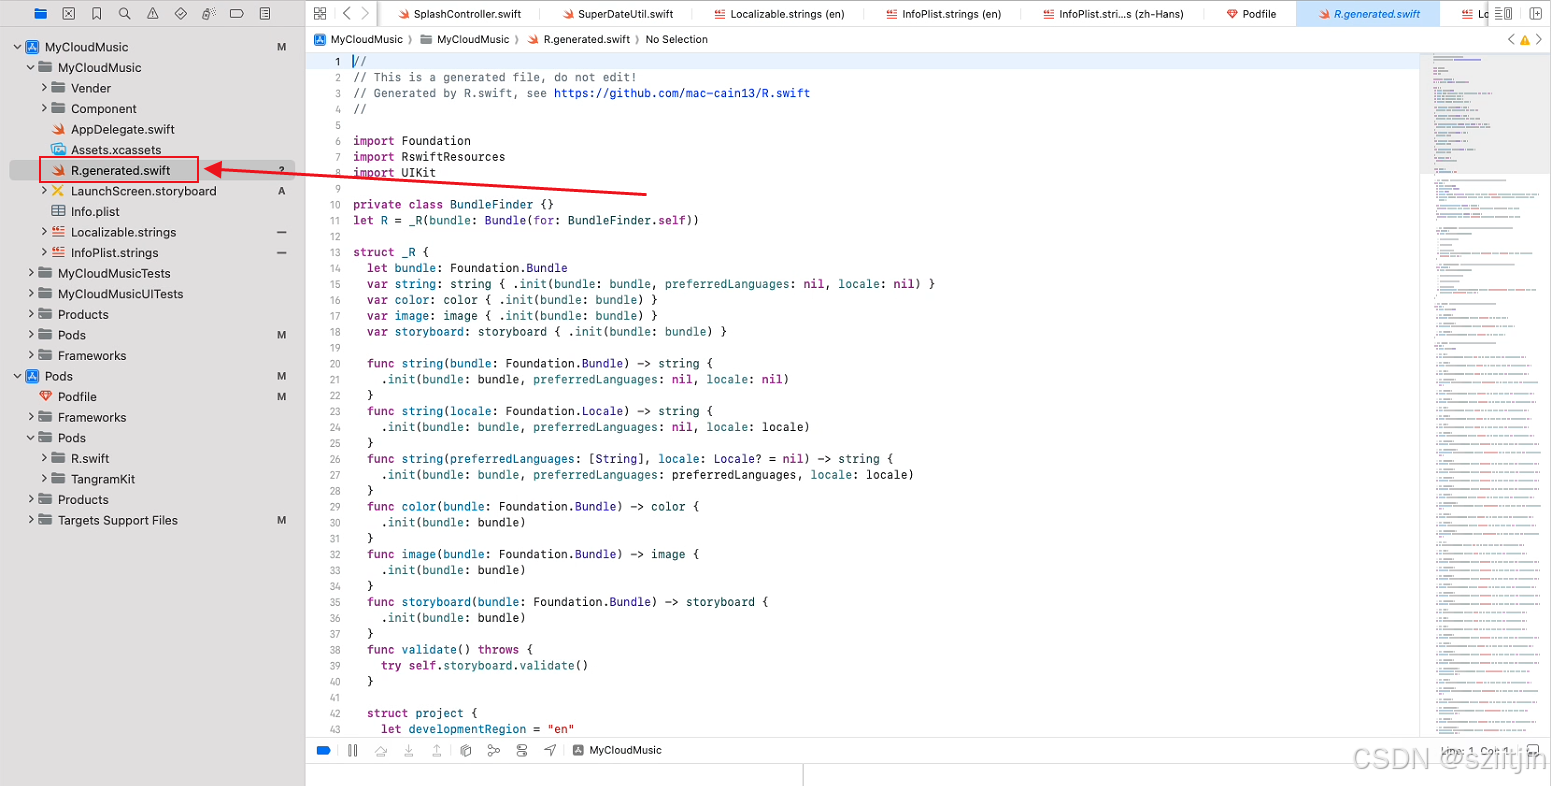This screenshot has width=1551, height=786.
Task: Open the Debug navigator spray icon
Action: point(208,14)
